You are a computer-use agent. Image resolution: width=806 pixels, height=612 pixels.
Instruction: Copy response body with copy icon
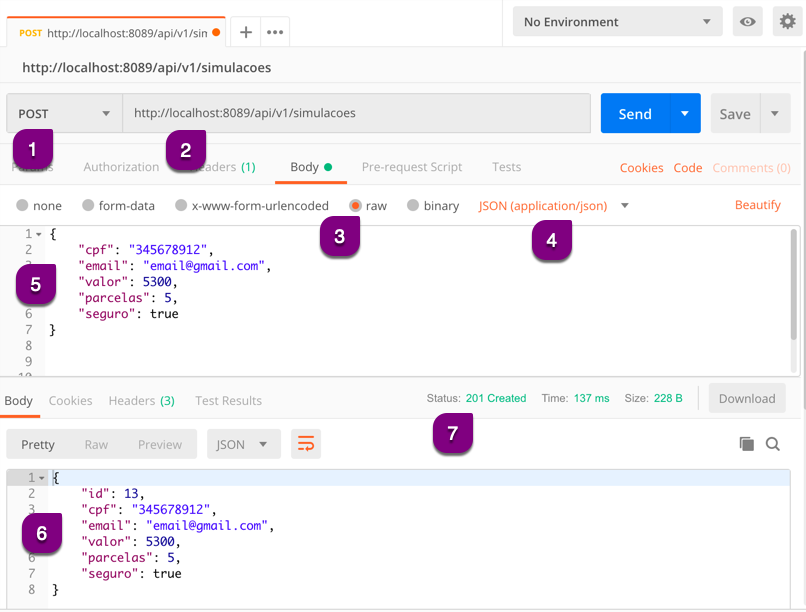(746, 443)
